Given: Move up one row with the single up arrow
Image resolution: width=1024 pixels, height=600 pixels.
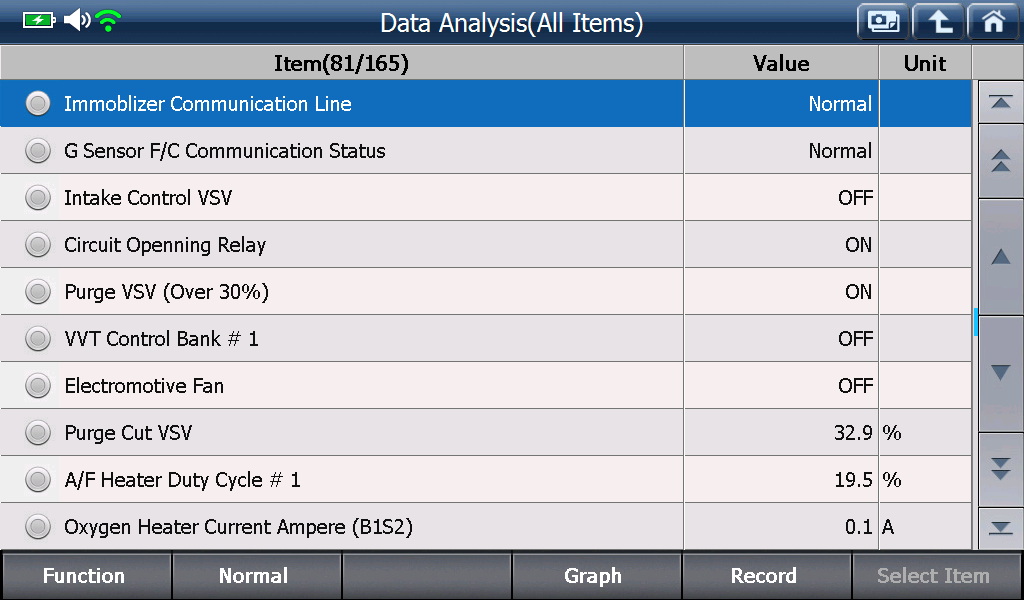Looking at the screenshot, I should pos(1000,257).
